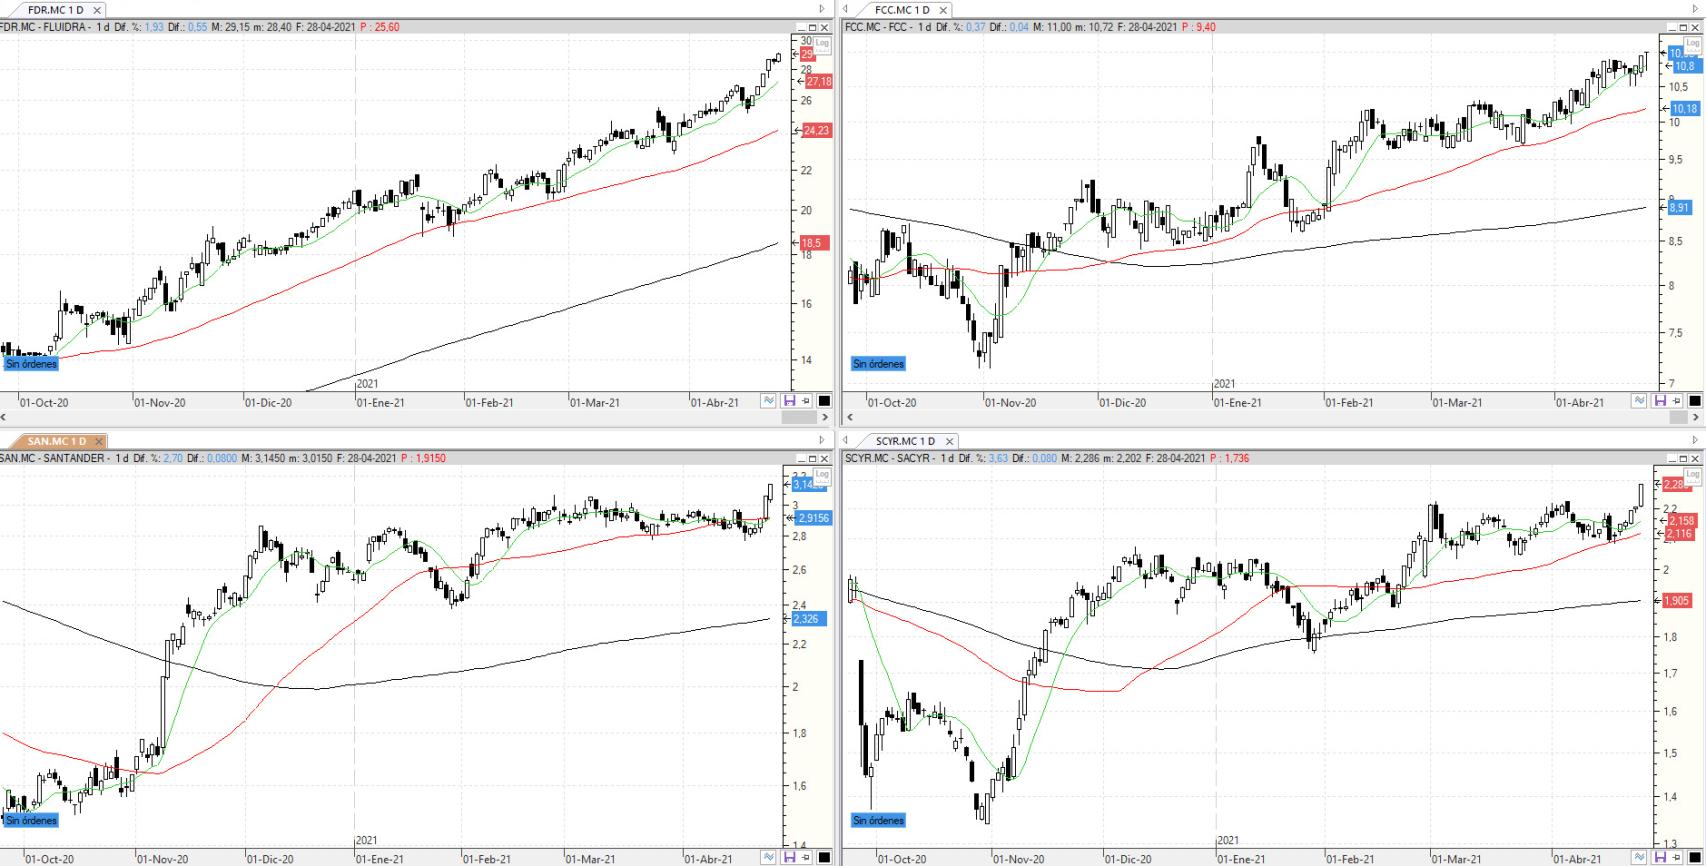Click the purple save icon under FCC chart
This screenshot has height=866, width=1706.
(x=1659, y=401)
